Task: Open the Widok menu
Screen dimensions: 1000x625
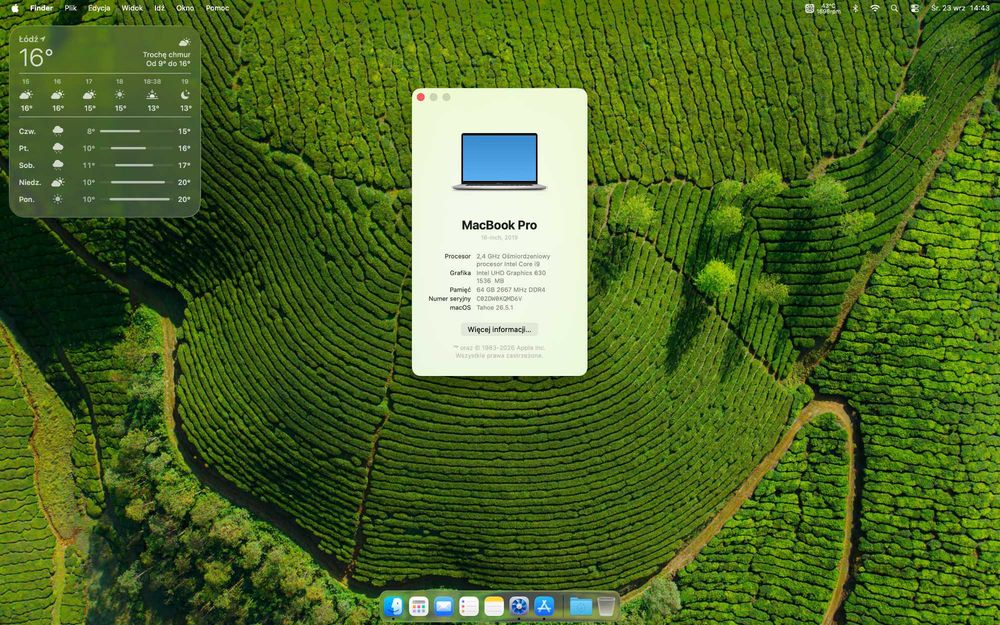Action: [x=132, y=8]
